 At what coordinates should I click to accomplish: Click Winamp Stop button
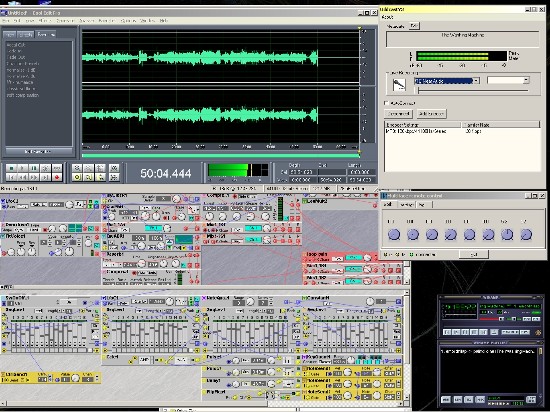(x=474, y=332)
